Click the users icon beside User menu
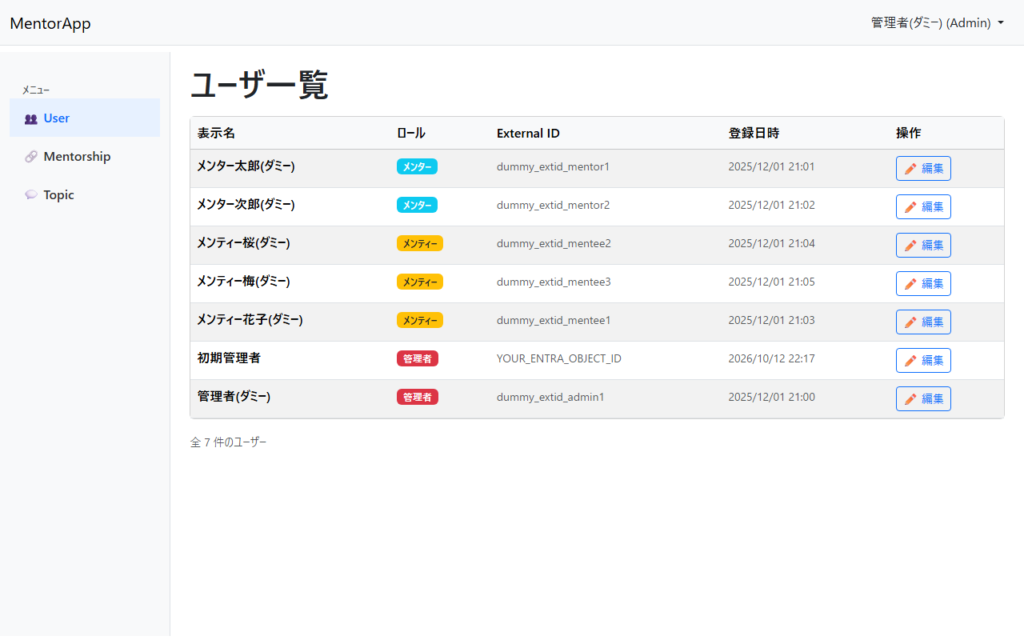 click(31, 119)
